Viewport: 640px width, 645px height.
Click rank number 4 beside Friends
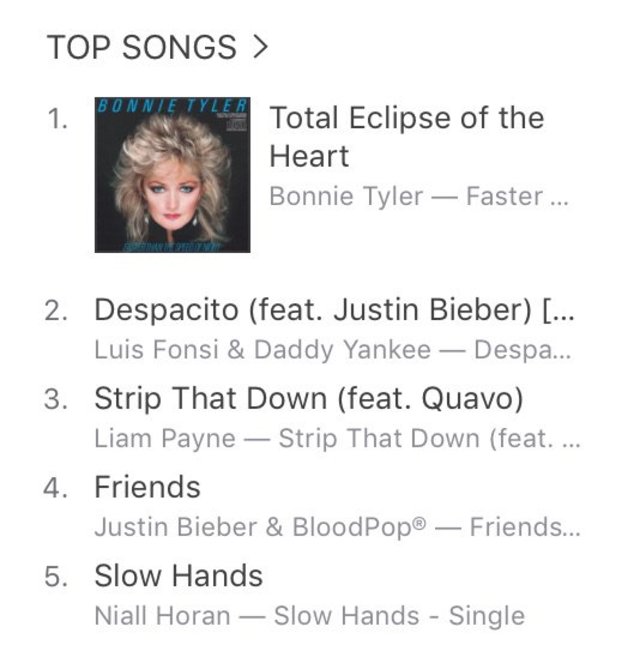(57, 488)
